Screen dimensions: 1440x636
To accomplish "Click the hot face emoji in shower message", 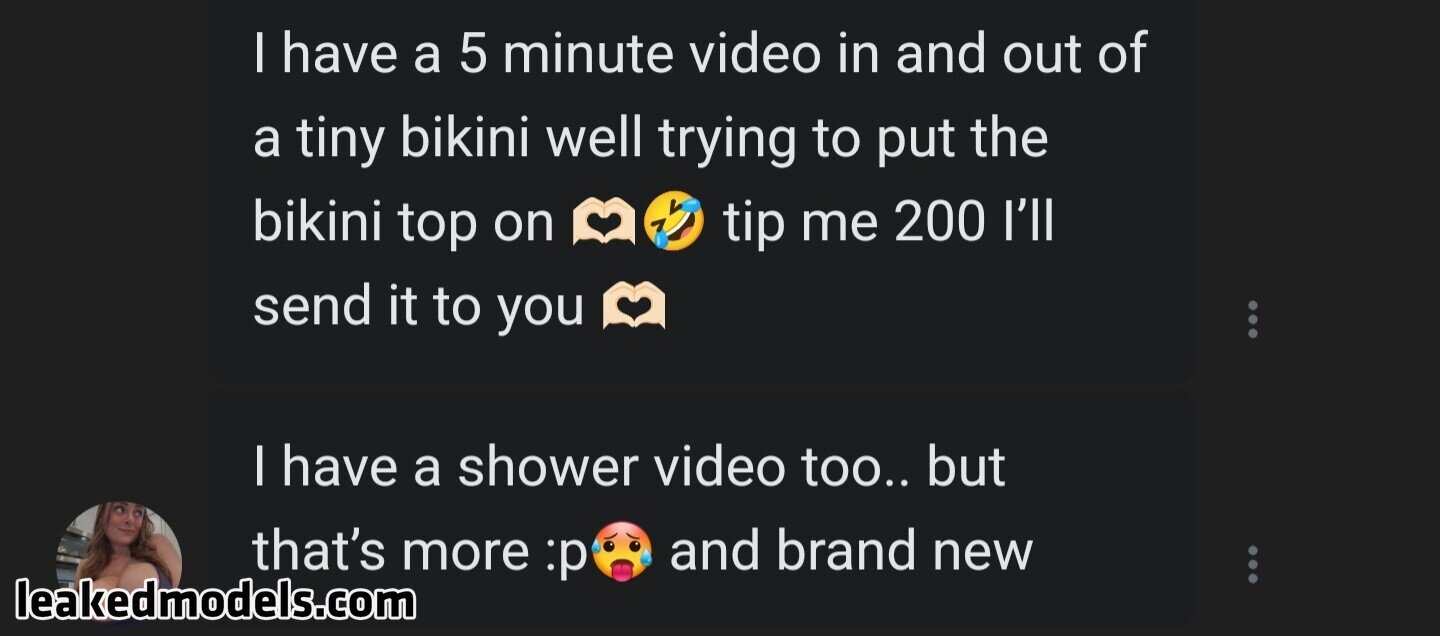I will (x=623, y=553).
